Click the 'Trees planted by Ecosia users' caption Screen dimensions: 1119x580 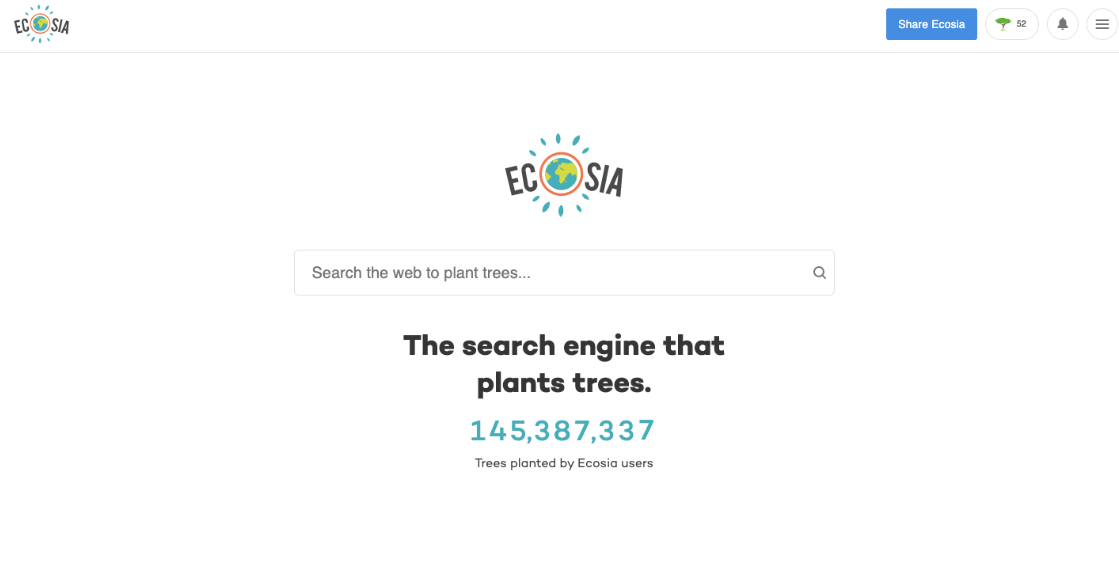[x=564, y=463]
